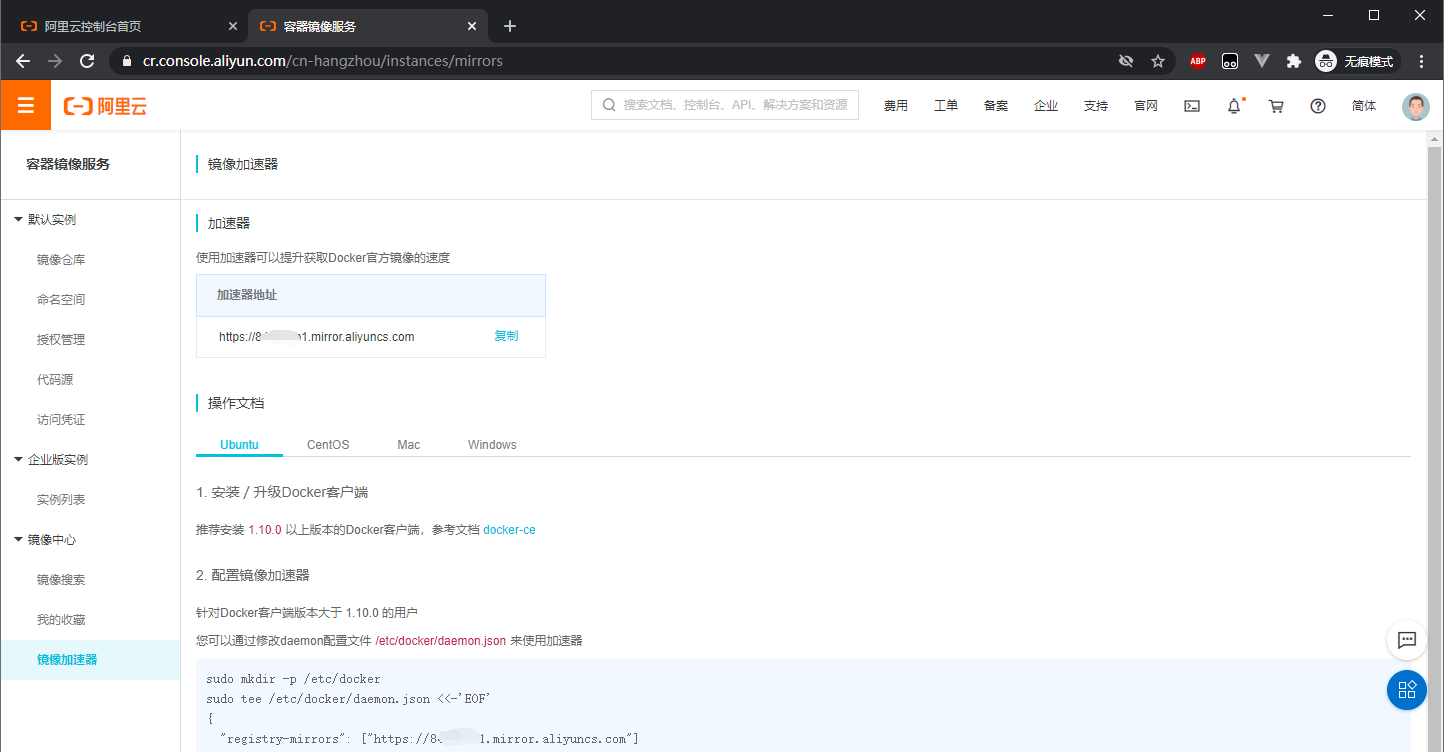Click the extension icon next to ABP
The height and width of the screenshot is (752, 1444).
click(x=1230, y=61)
